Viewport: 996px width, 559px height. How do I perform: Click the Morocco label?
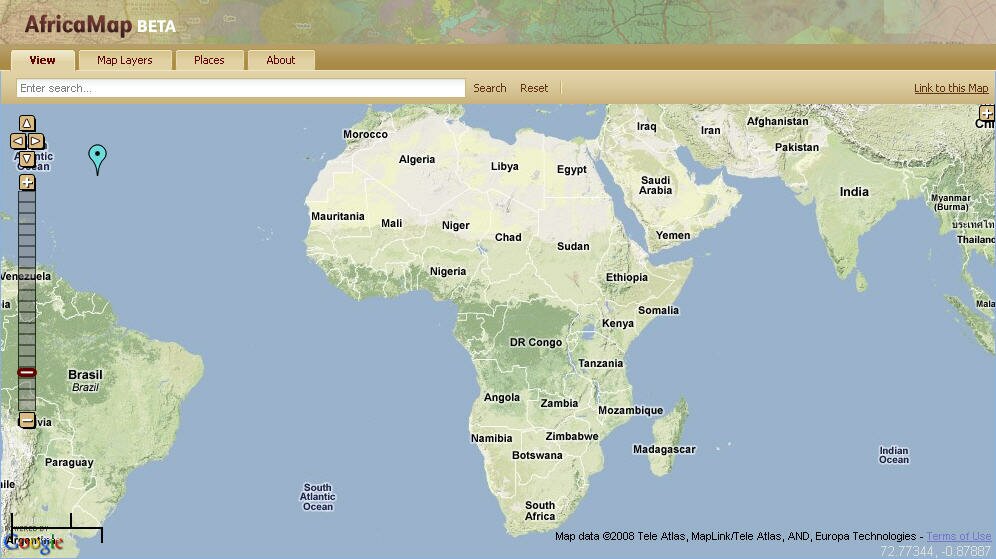[365, 135]
